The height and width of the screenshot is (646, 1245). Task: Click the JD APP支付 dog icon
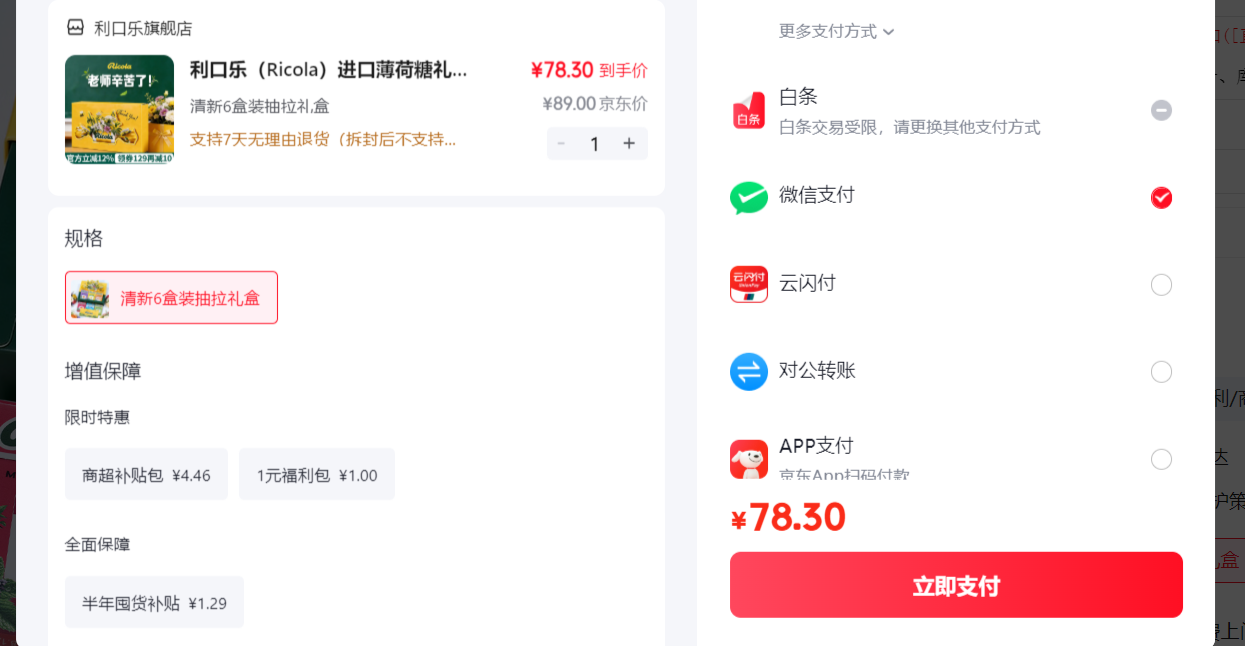tap(749, 459)
